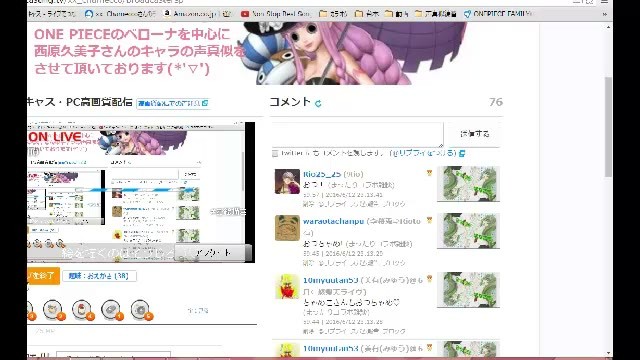Click the orange end-broadcast button
This screenshot has height=360, width=640.
click(43, 276)
